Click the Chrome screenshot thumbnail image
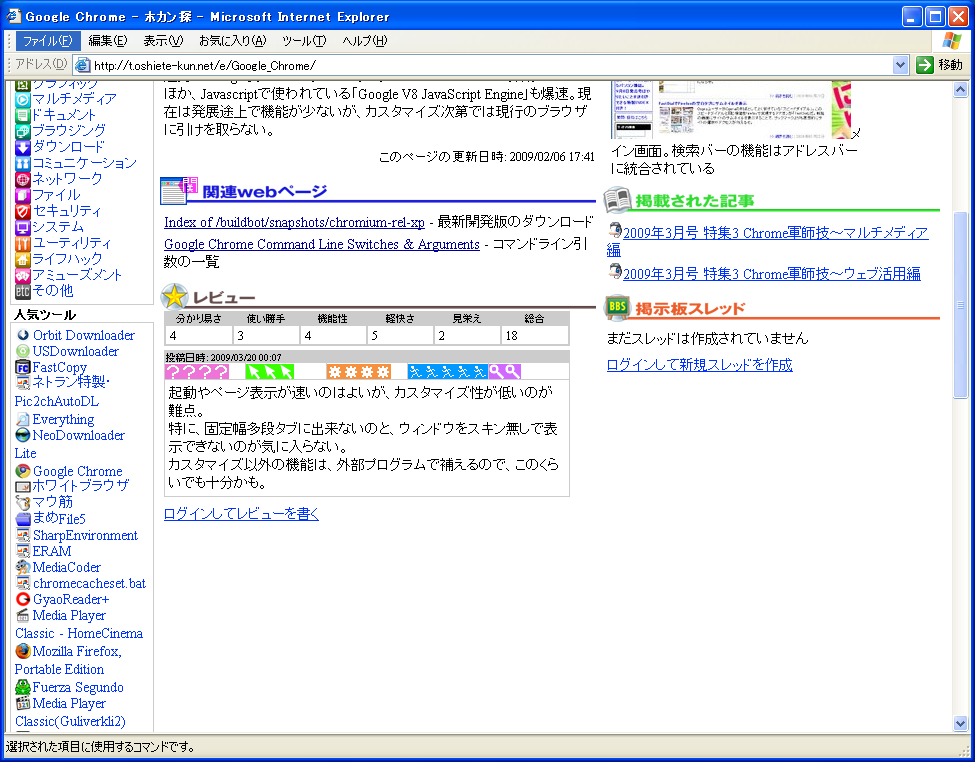975x762 pixels. [731, 109]
